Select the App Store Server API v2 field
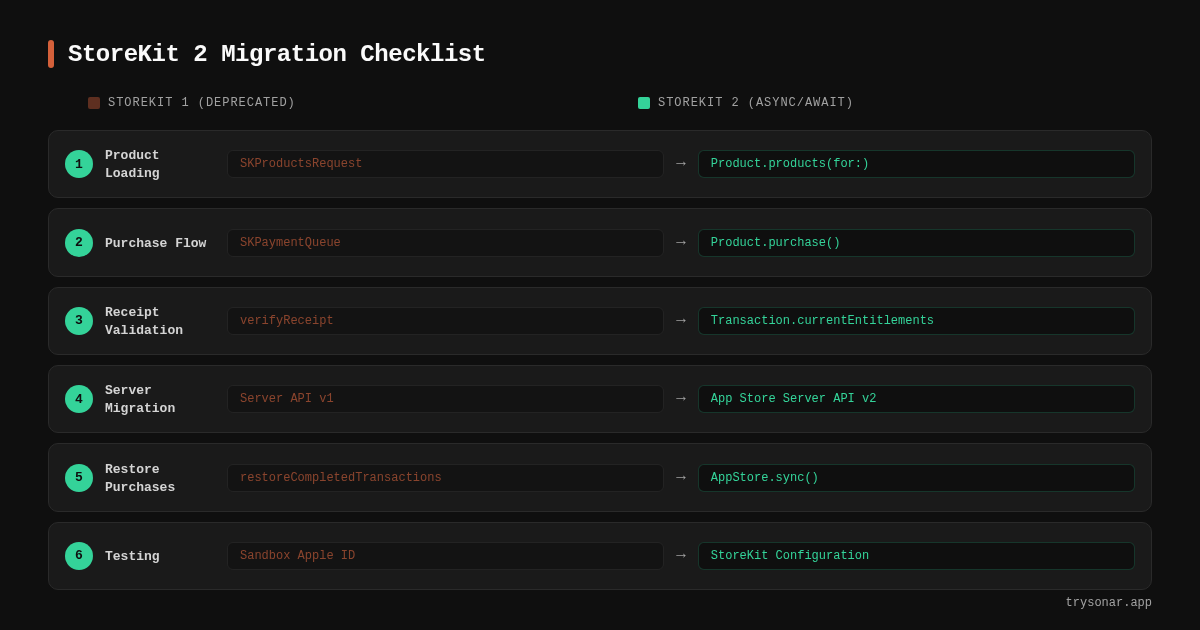 coord(916,399)
